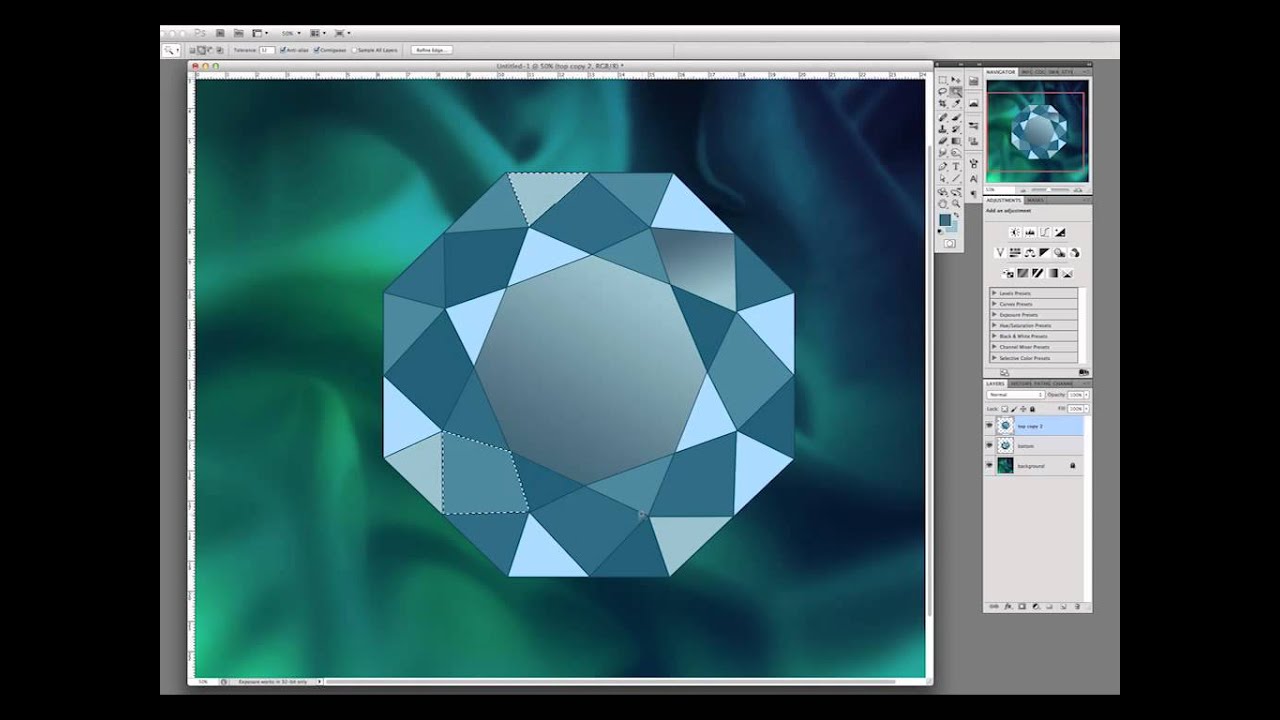1280x720 pixels.
Task: Click the Refine Edge button
Action: pos(432,49)
